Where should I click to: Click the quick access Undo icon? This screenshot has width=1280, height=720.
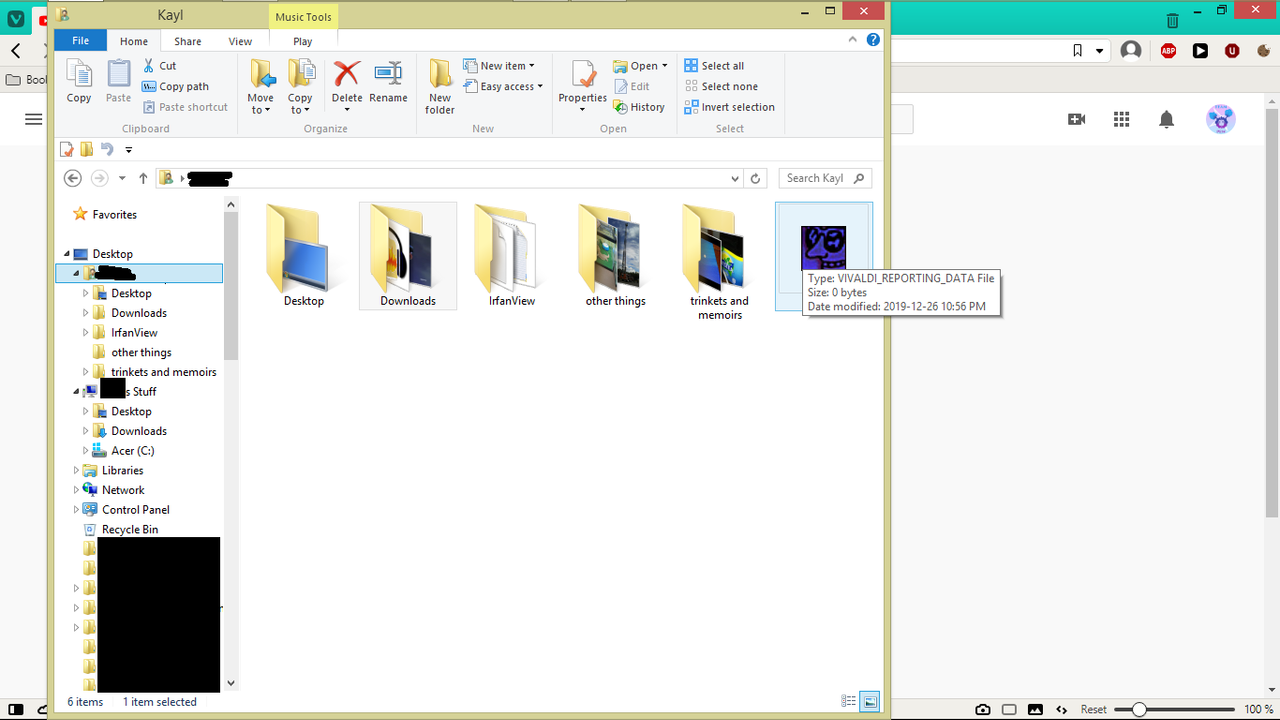tap(107, 150)
